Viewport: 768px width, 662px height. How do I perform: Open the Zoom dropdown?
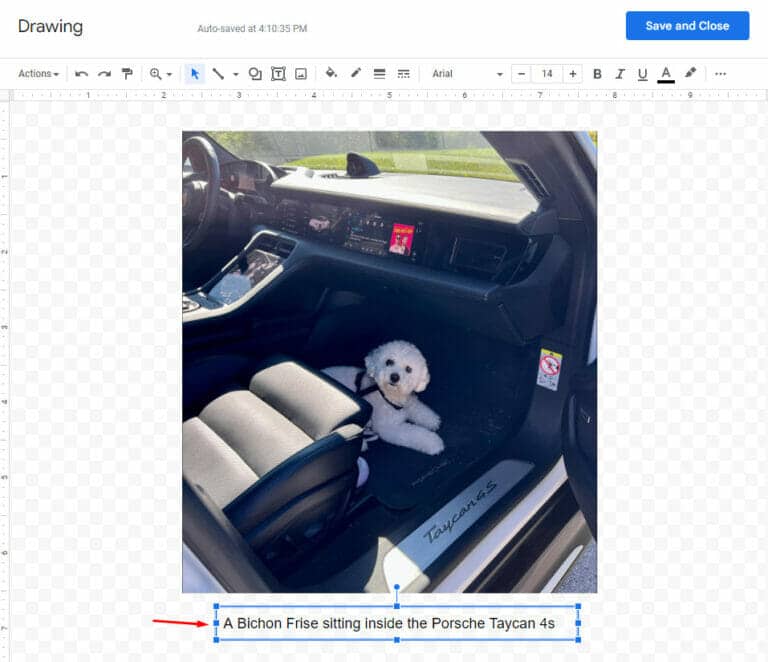(x=160, y=74)
